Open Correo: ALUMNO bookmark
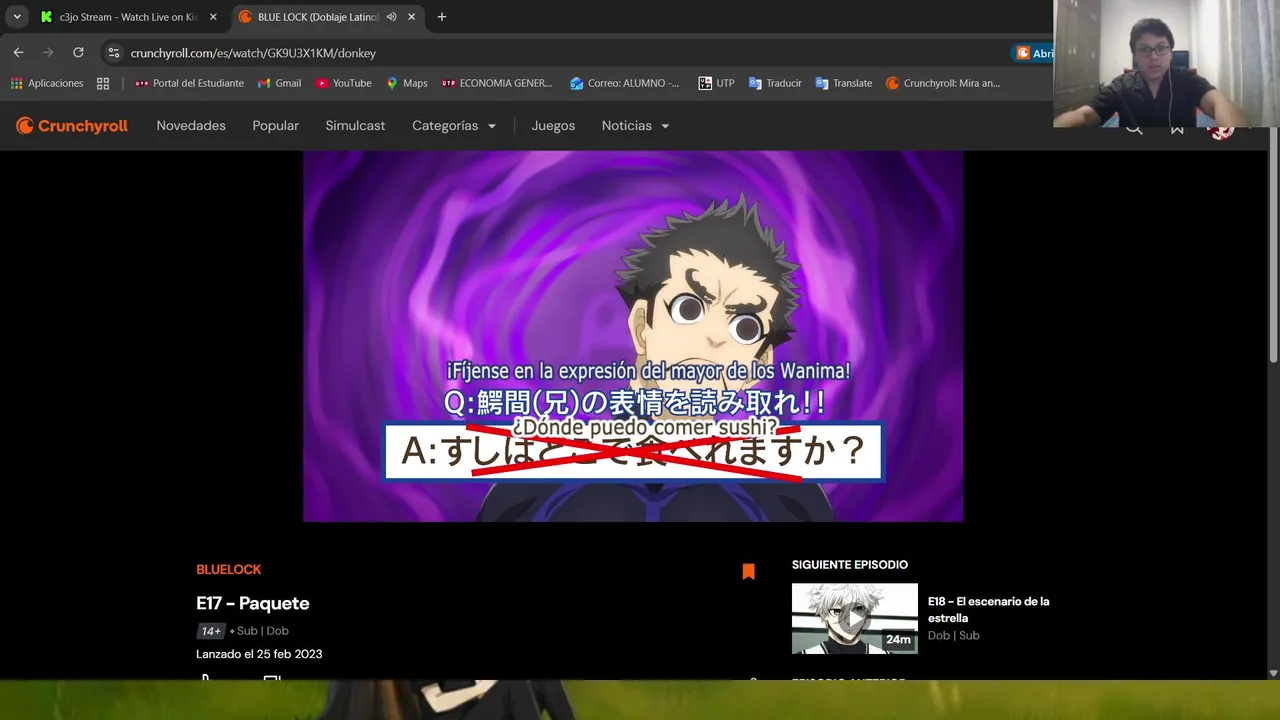Viewport: 1280px width, 720px height. 624,83
